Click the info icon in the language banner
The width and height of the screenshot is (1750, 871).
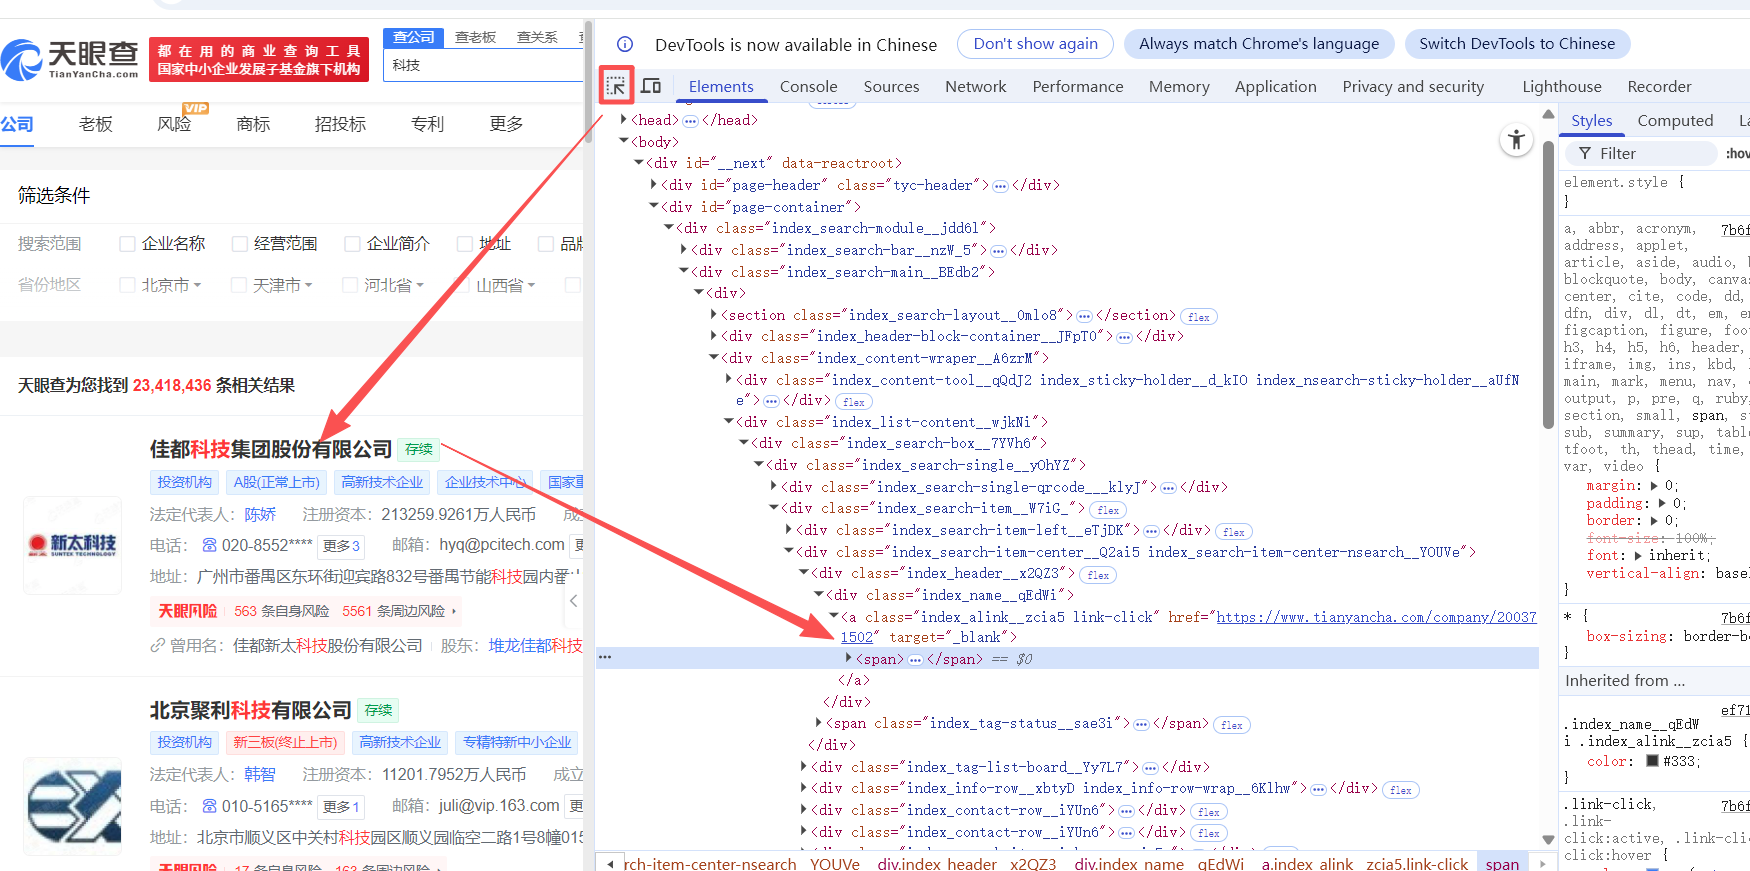coord(625,44)
